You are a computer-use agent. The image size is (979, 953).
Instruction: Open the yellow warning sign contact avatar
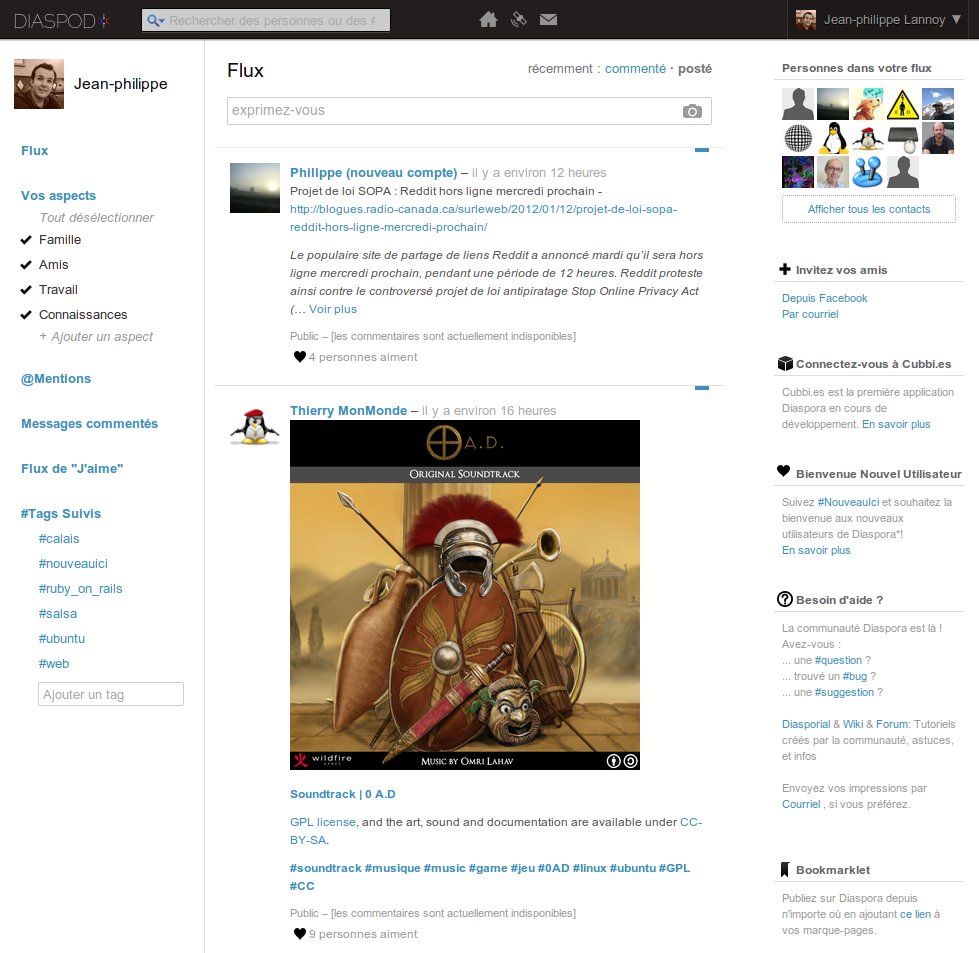(903, 104)
